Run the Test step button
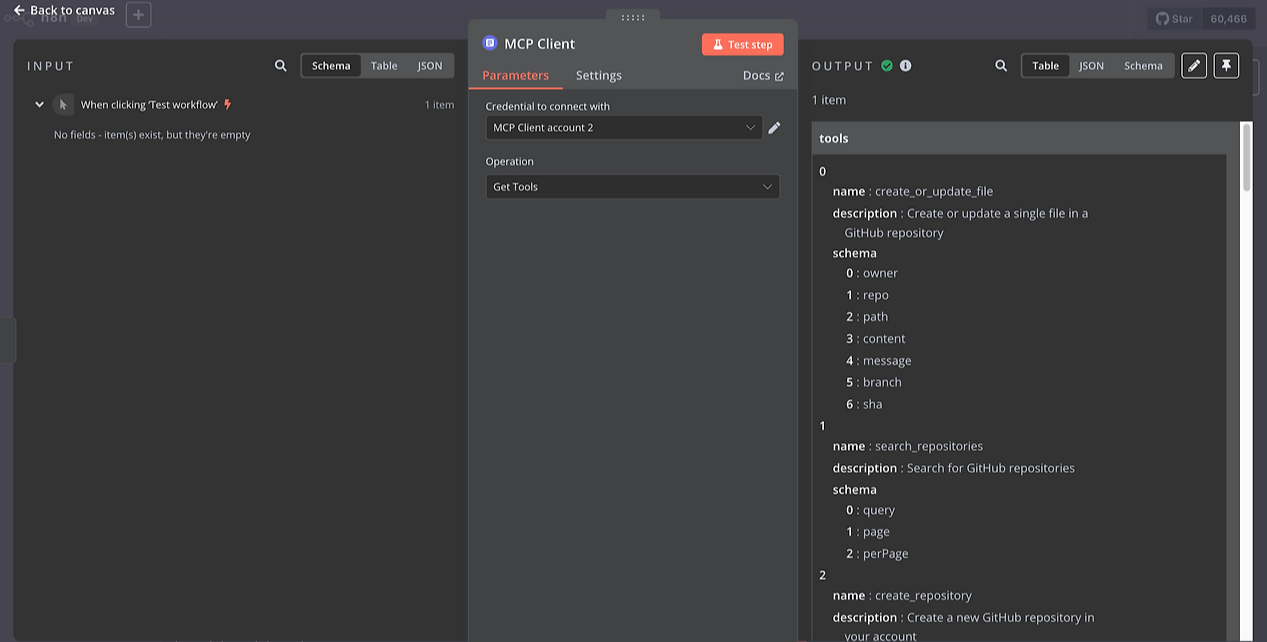1267x642 pixels. pyautogui.click(x=742, y=44)
